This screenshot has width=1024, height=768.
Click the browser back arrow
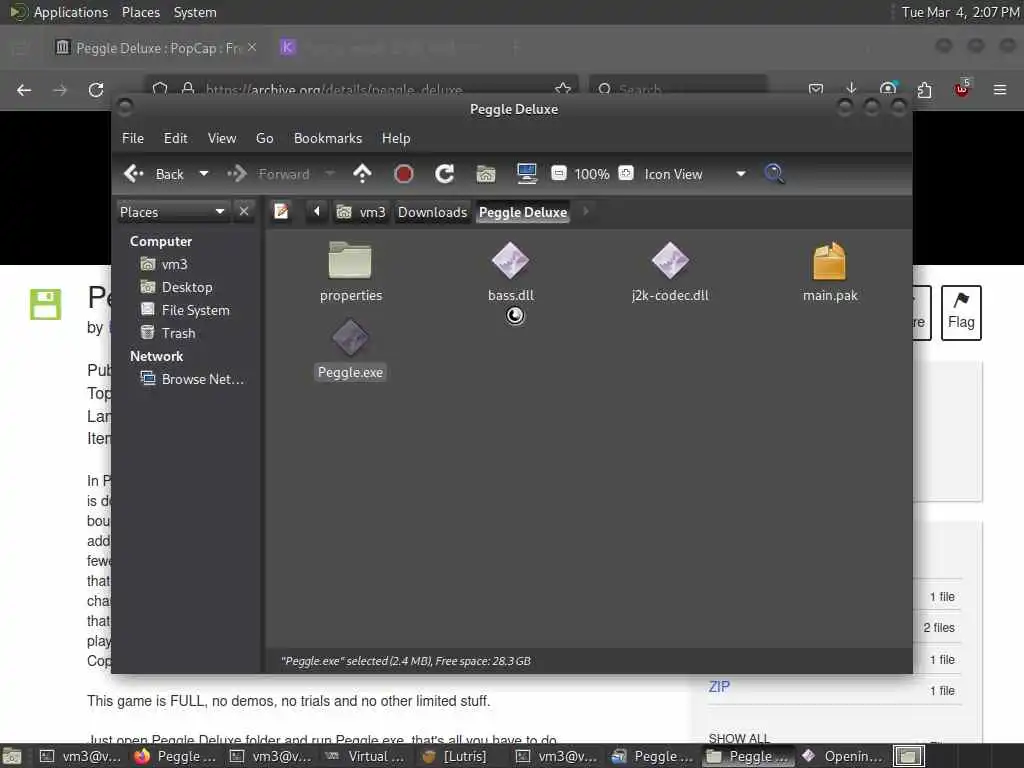pos(24,89)
